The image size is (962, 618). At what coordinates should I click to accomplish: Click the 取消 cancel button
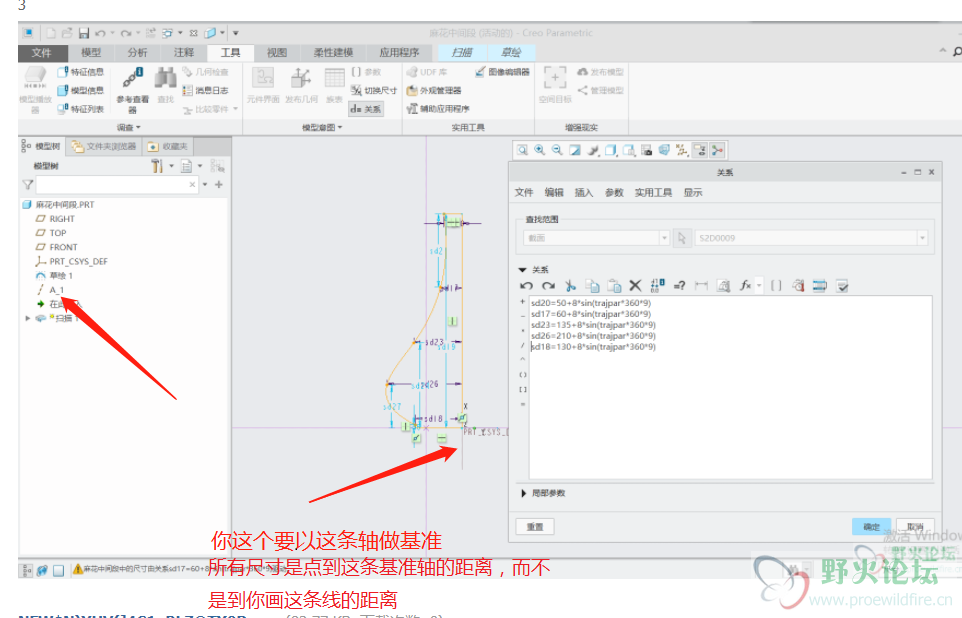tap(915, 527)
